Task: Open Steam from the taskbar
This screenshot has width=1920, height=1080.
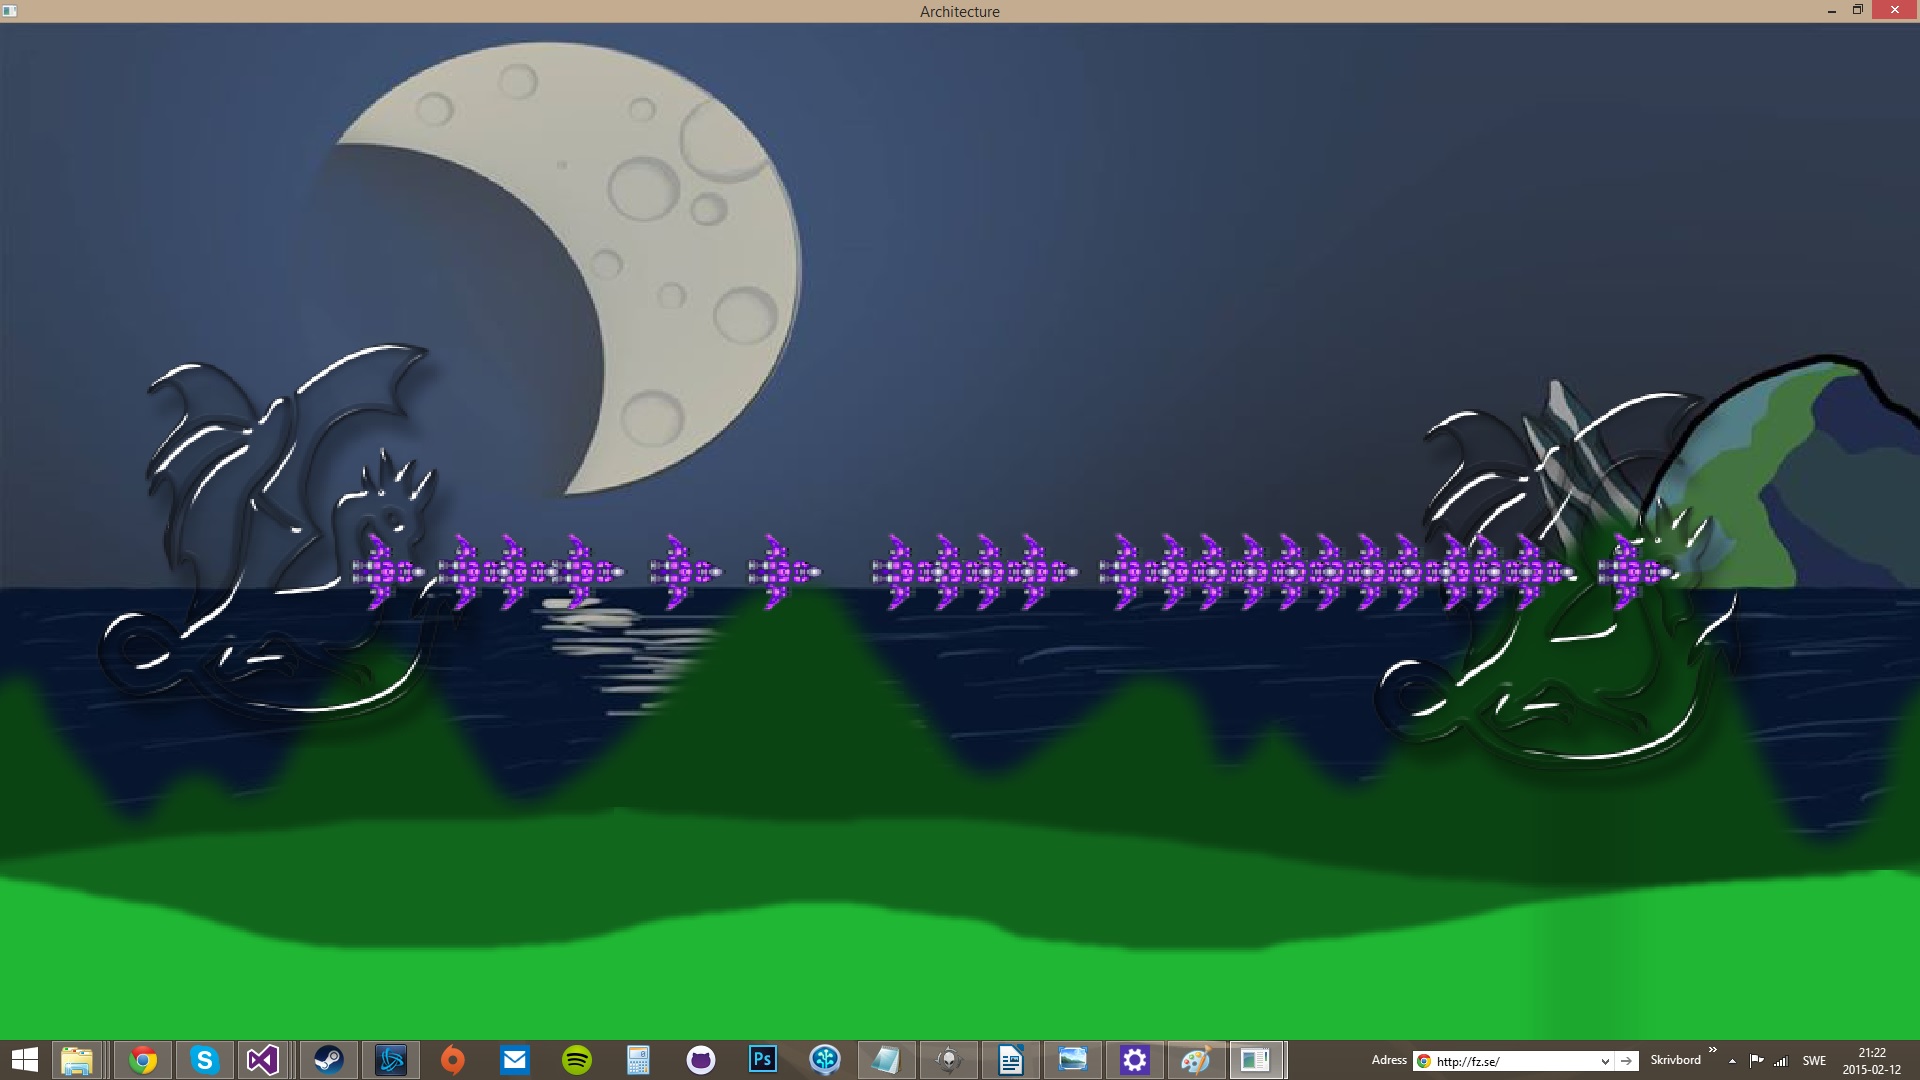Action: [x=328, y=1060]
